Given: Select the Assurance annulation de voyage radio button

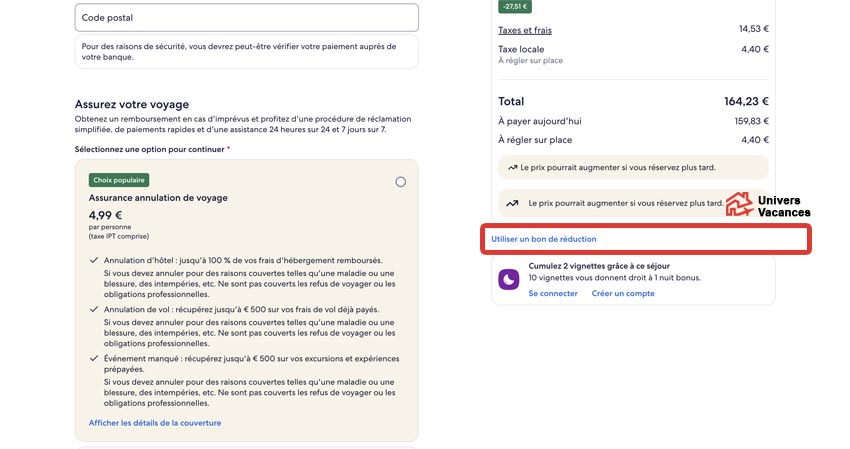Looking at the screenshot, I should 401,182.
